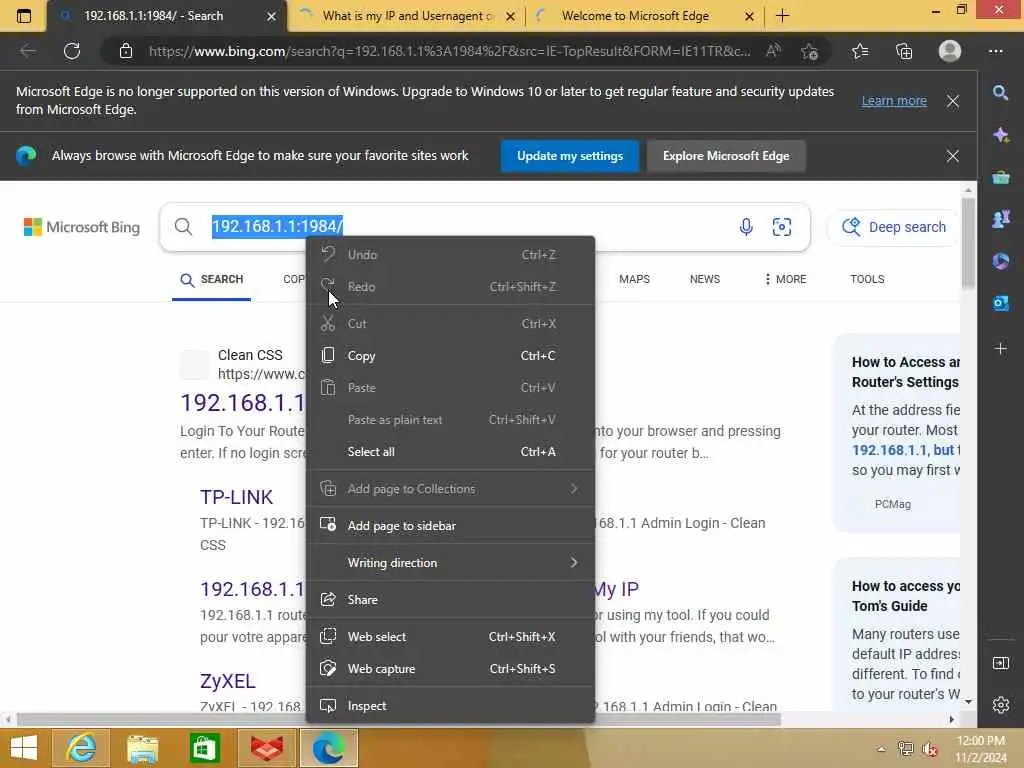Open a new tab with plus button
Screen dimensions: 1024x768
click(782, 16)
